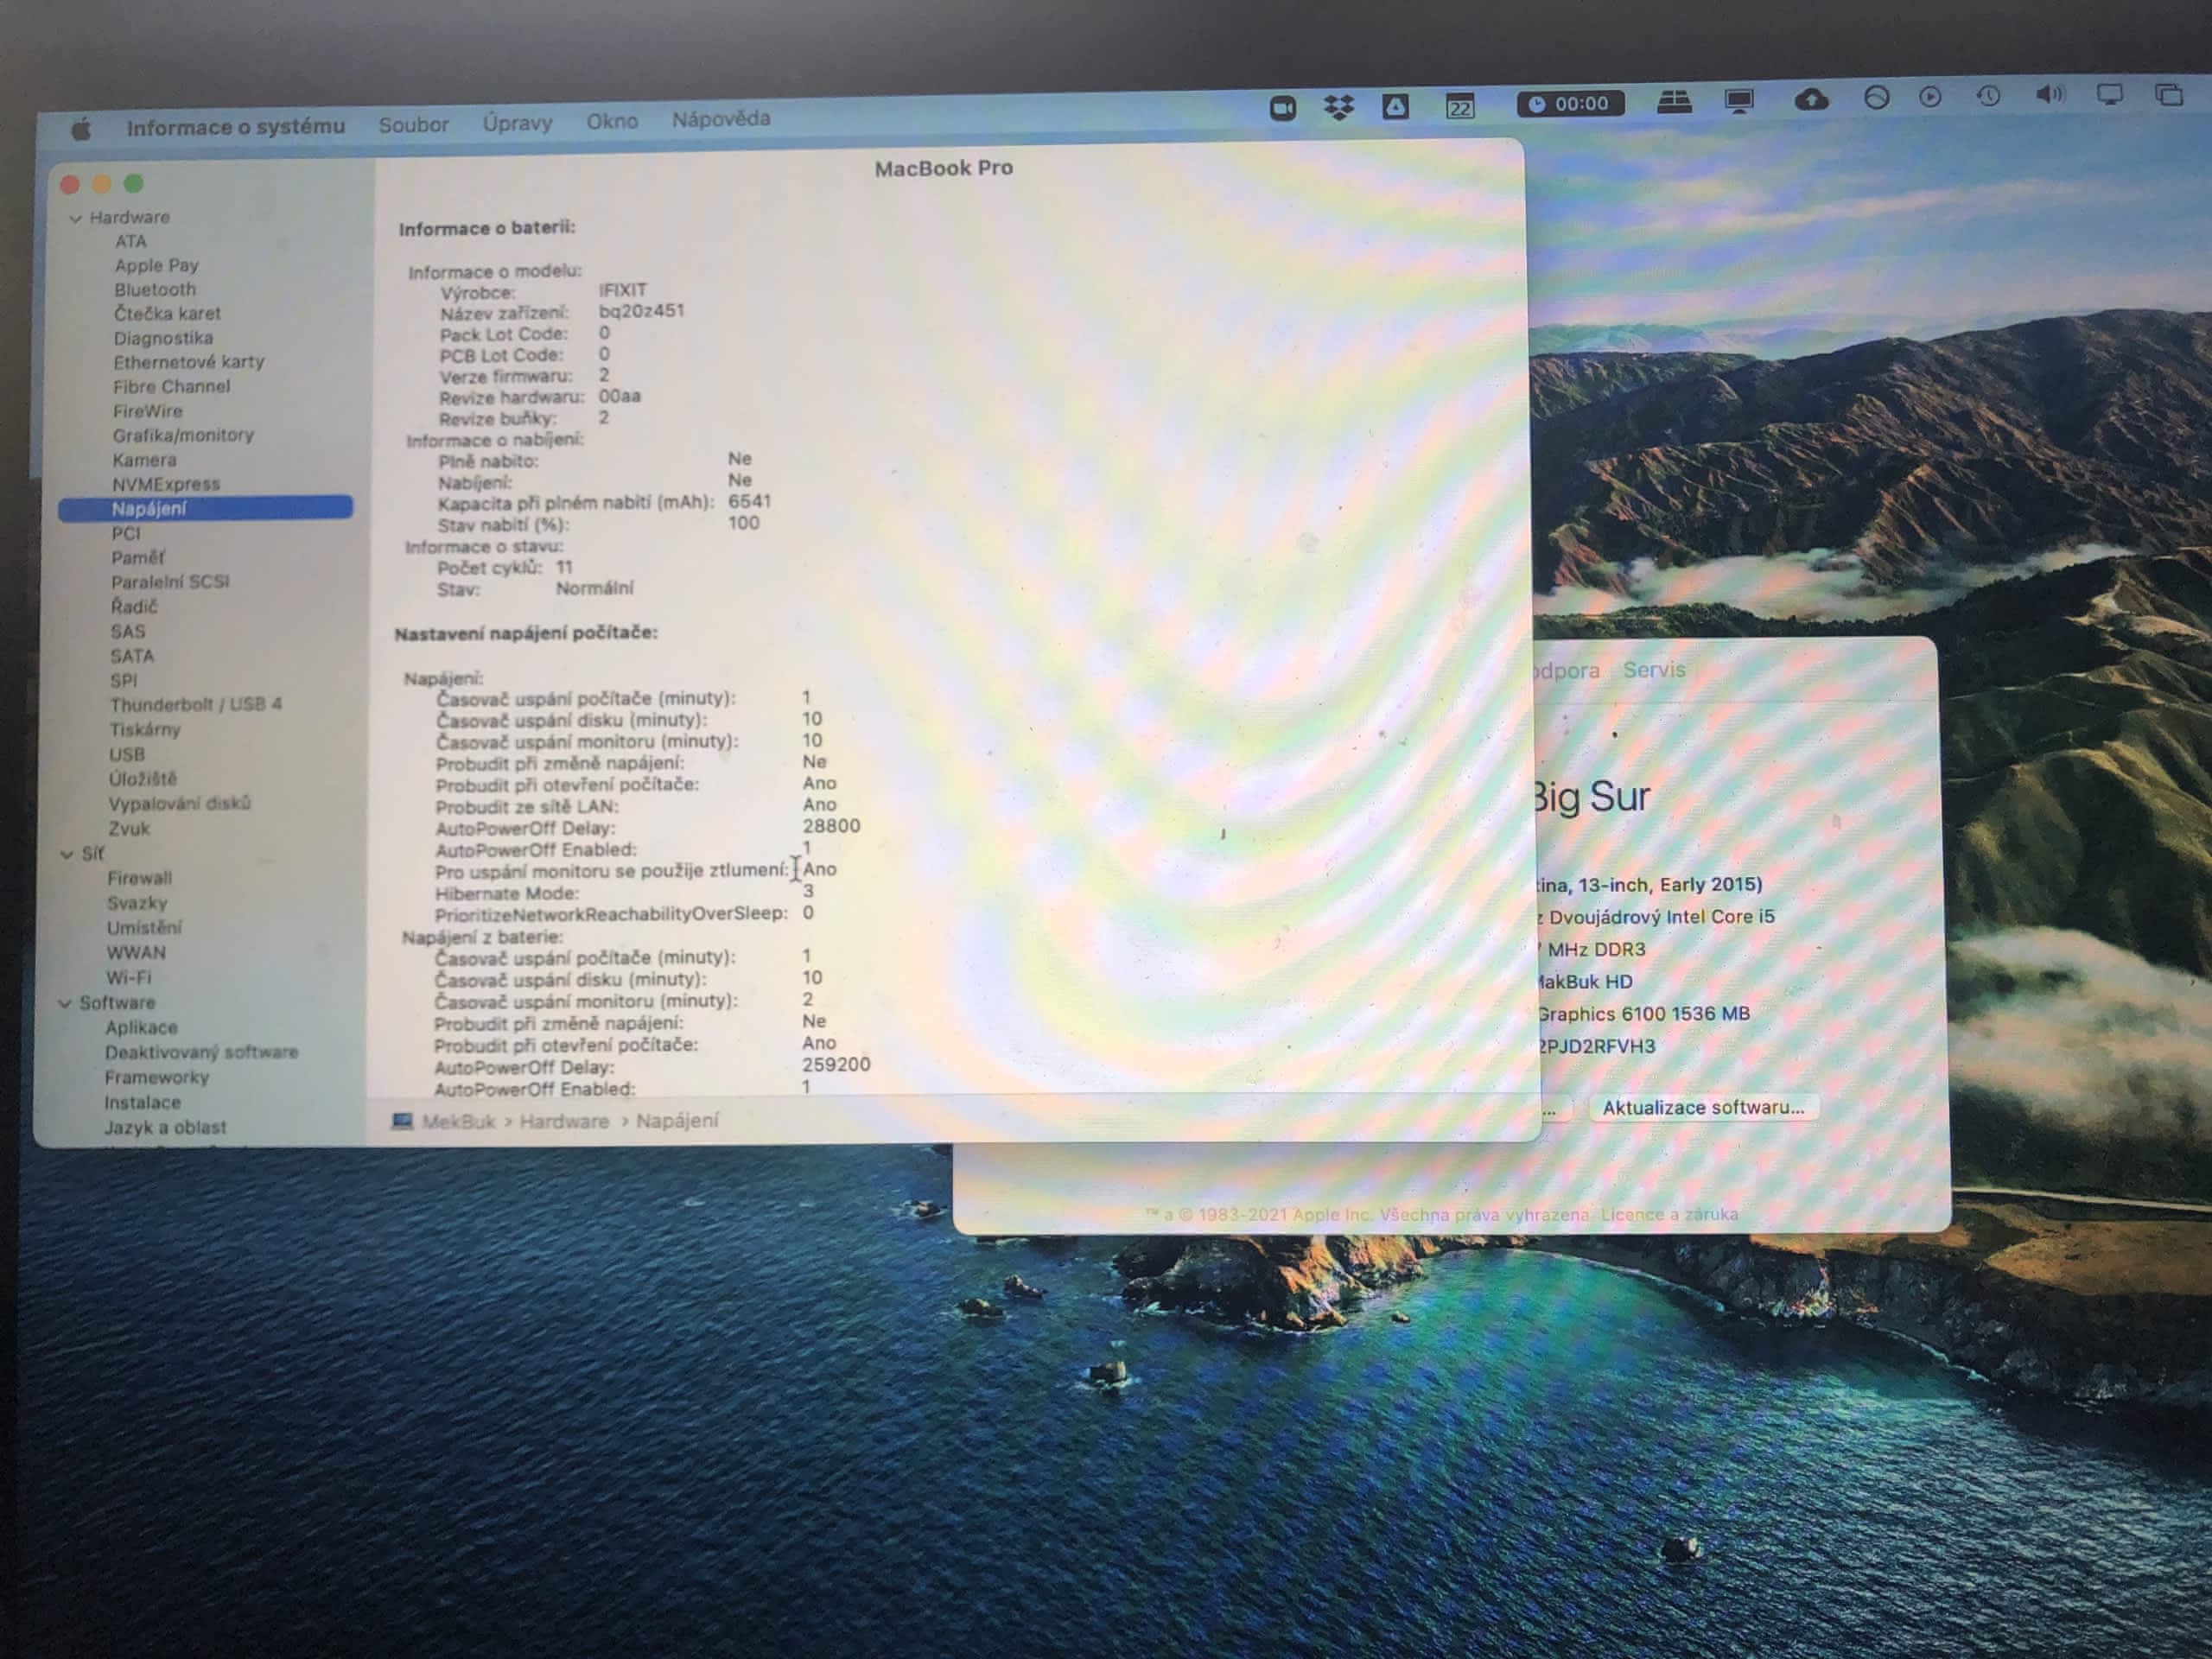The height and width of the screenshot is (1659, 2212).
Task: Collapse the Software section chevron
Action: click(65, 1003)
